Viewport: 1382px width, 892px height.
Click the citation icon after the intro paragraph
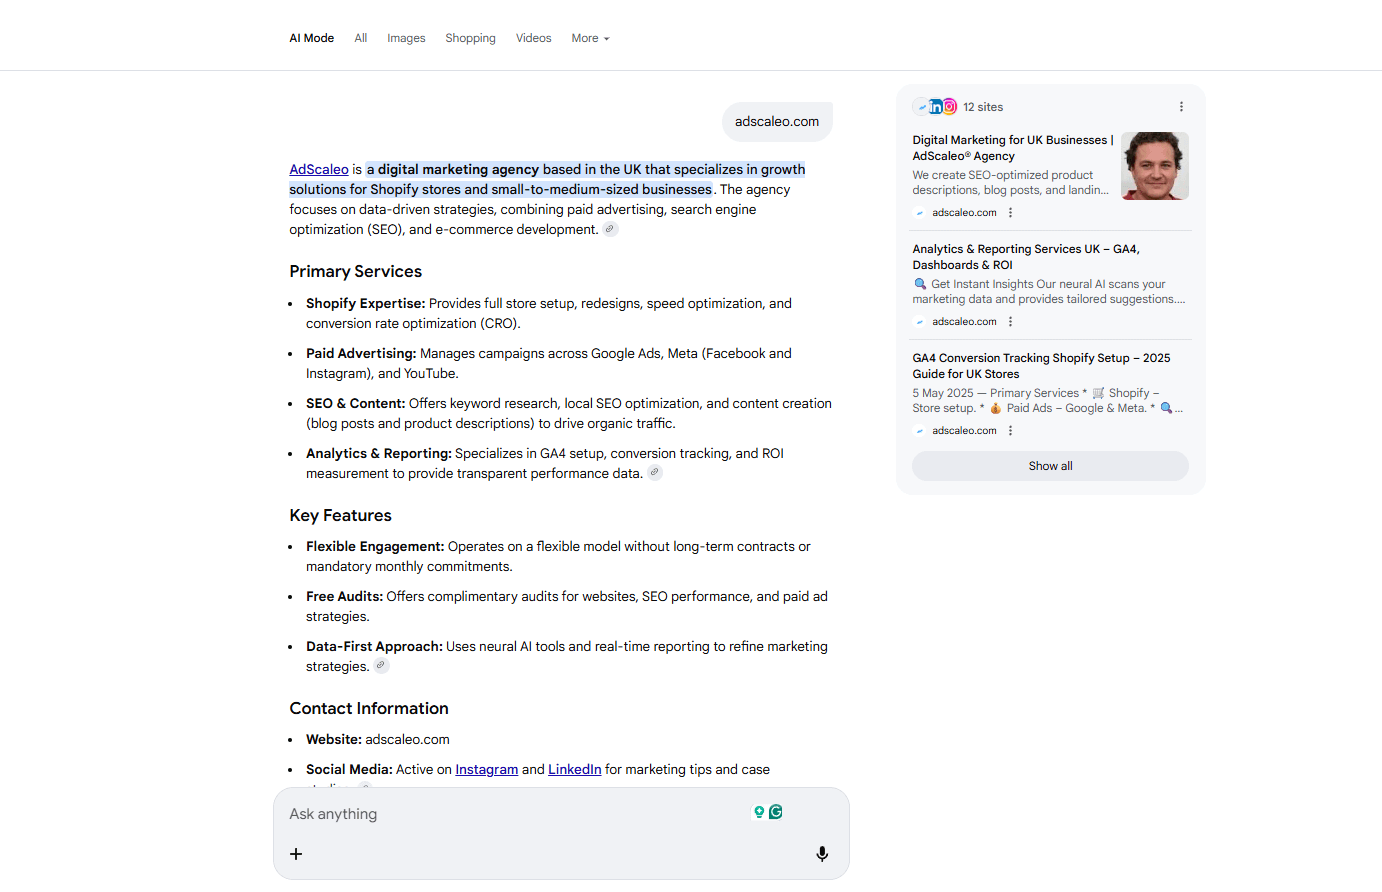(x=610, y=229)
